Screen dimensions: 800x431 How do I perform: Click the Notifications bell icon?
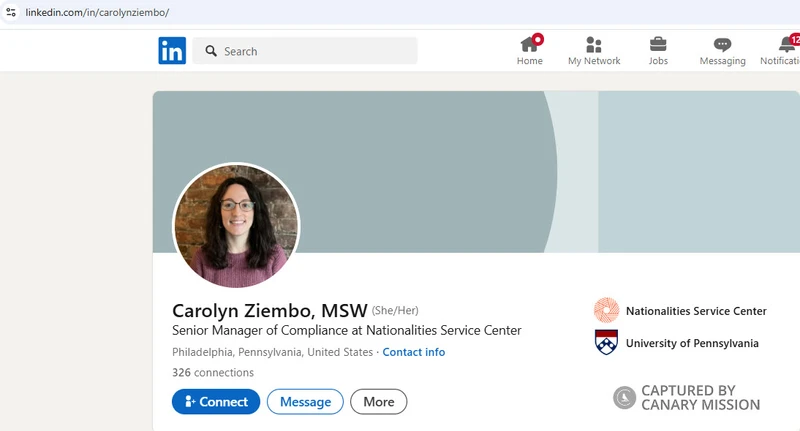[787, 44]
